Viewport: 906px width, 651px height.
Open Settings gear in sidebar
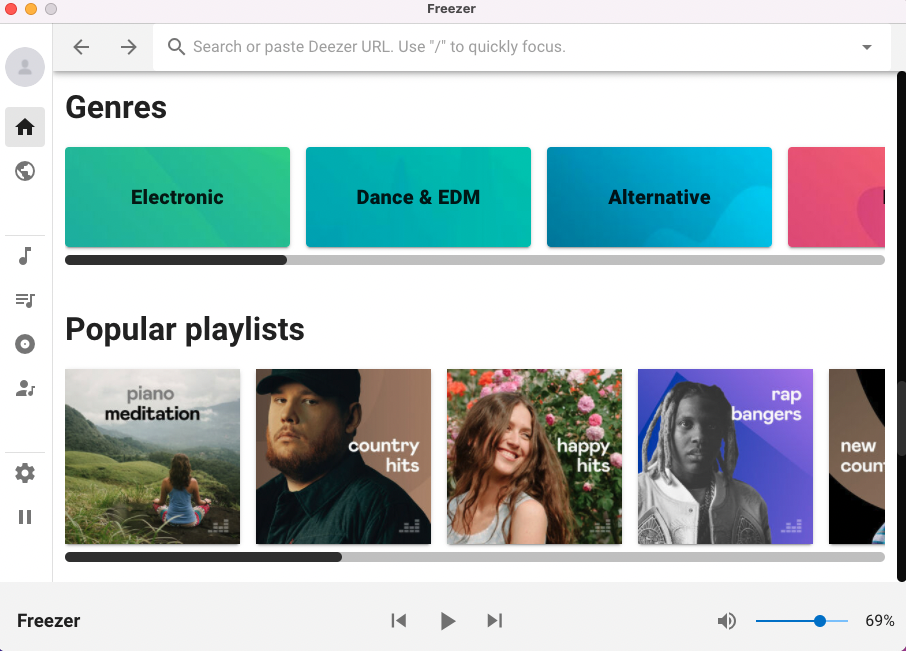[25, 473]
